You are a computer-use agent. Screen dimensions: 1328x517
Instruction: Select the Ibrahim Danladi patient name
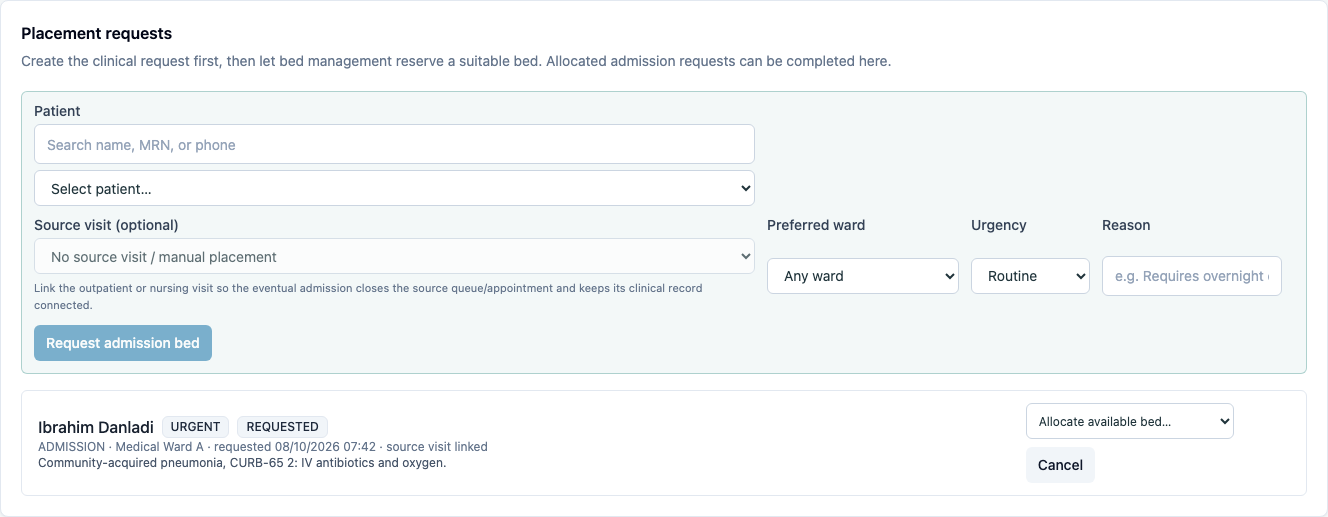(96, 427)
